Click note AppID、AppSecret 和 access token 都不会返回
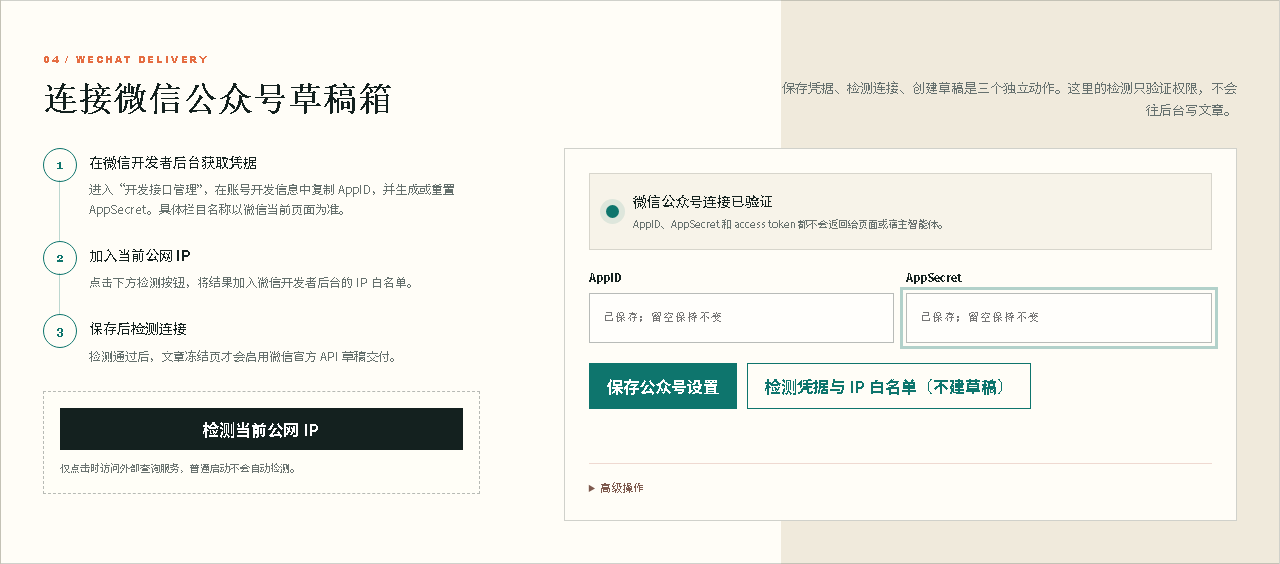The image size is (1280, 564). click(x=789, y=225)
